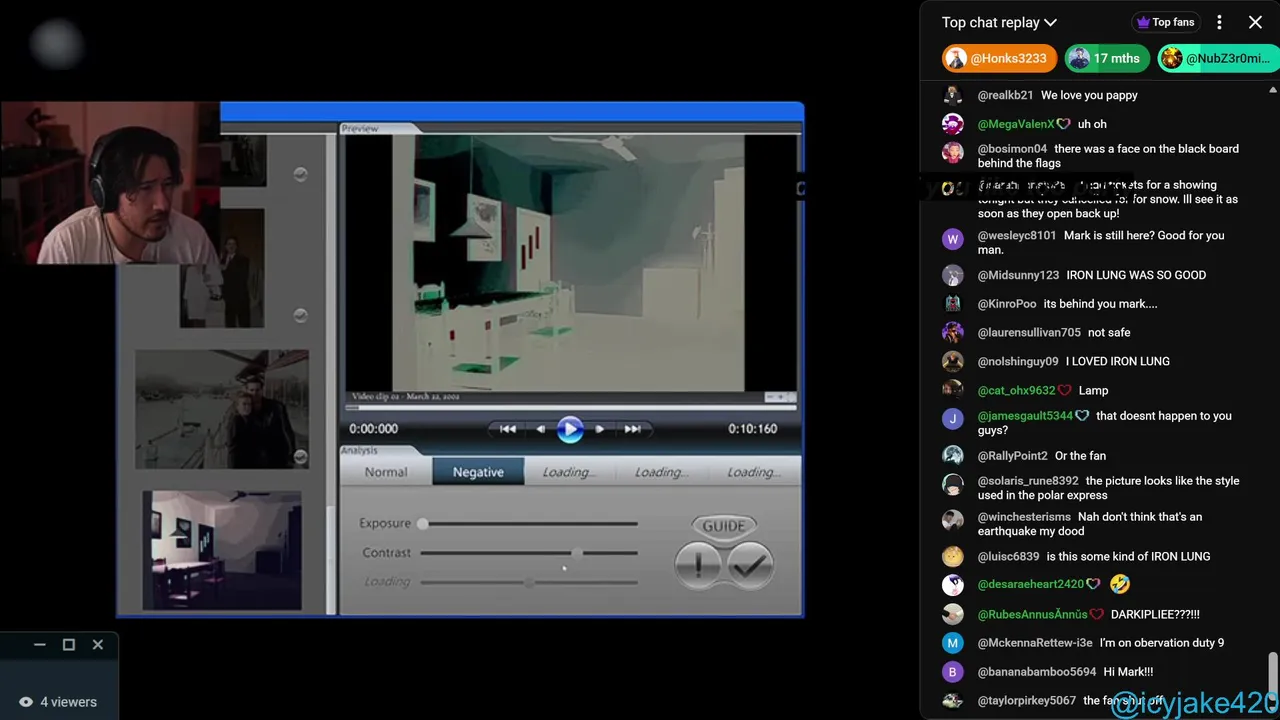
Task: Step one frame forward in preview
Action: [599, 429]
